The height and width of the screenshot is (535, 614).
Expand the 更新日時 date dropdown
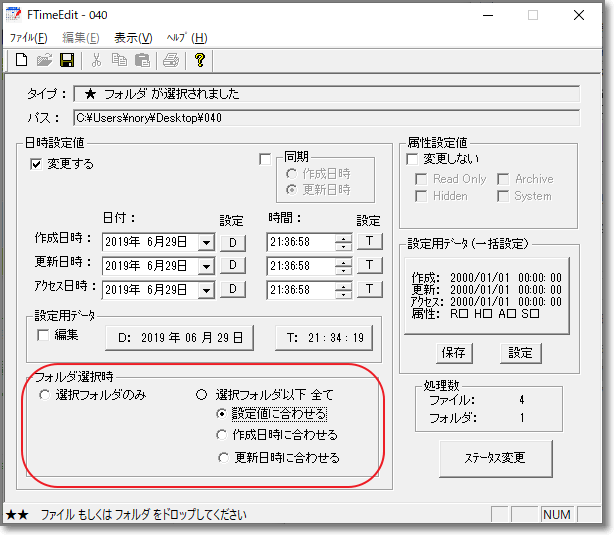206,266
